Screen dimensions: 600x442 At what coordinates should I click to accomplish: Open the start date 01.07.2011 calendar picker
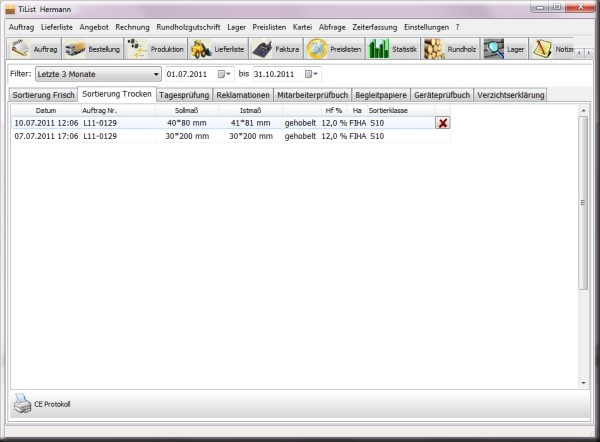pyautogui.click(x=224, y=74)
